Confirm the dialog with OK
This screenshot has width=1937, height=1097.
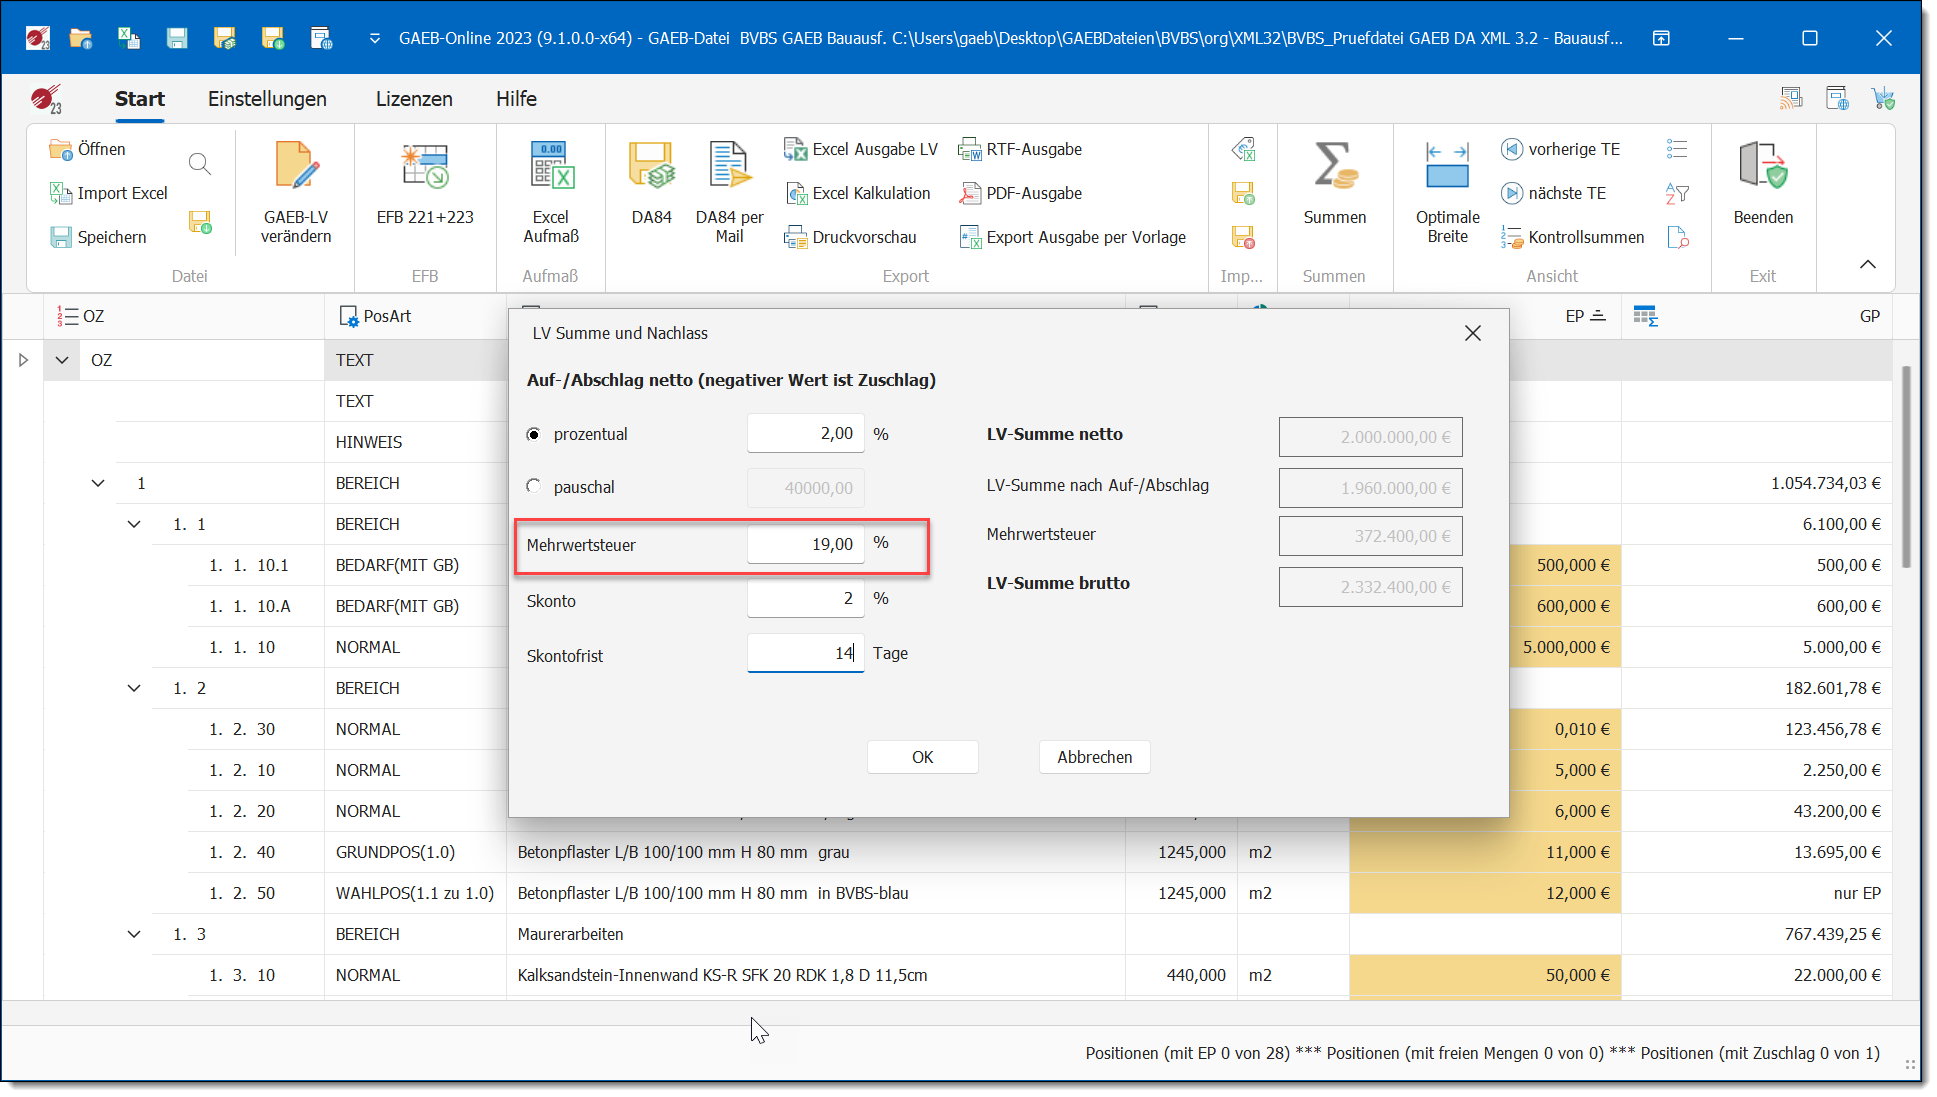pos(922,757)
